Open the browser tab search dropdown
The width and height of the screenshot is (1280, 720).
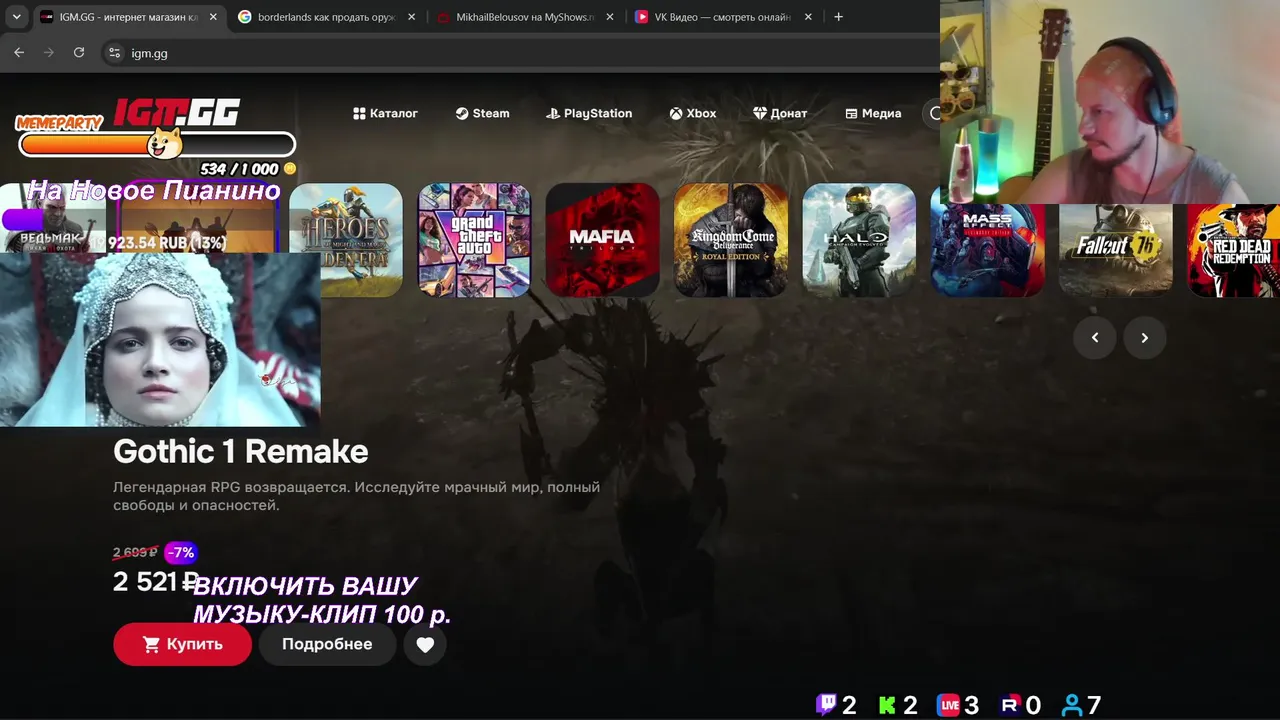click(x=17, y=17)
